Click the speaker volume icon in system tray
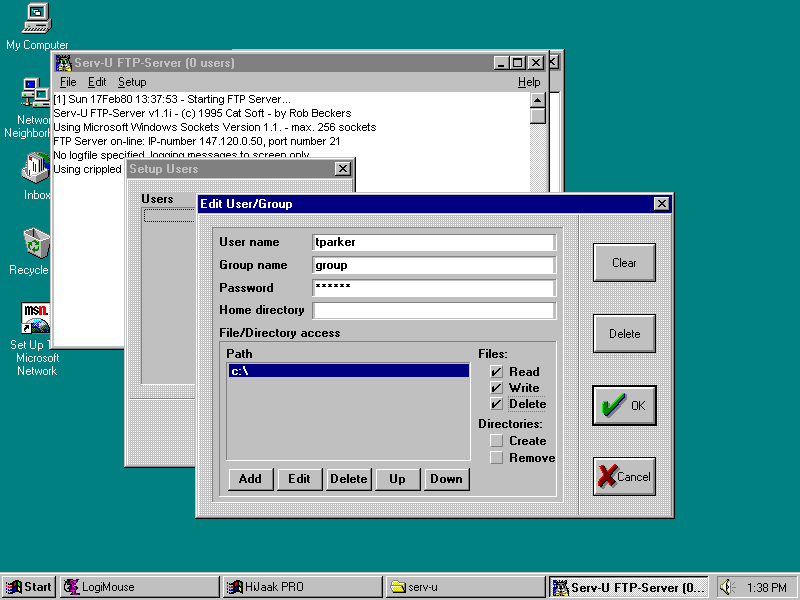Viewport: 800px width, 600px height. click(x=727, y=587)
